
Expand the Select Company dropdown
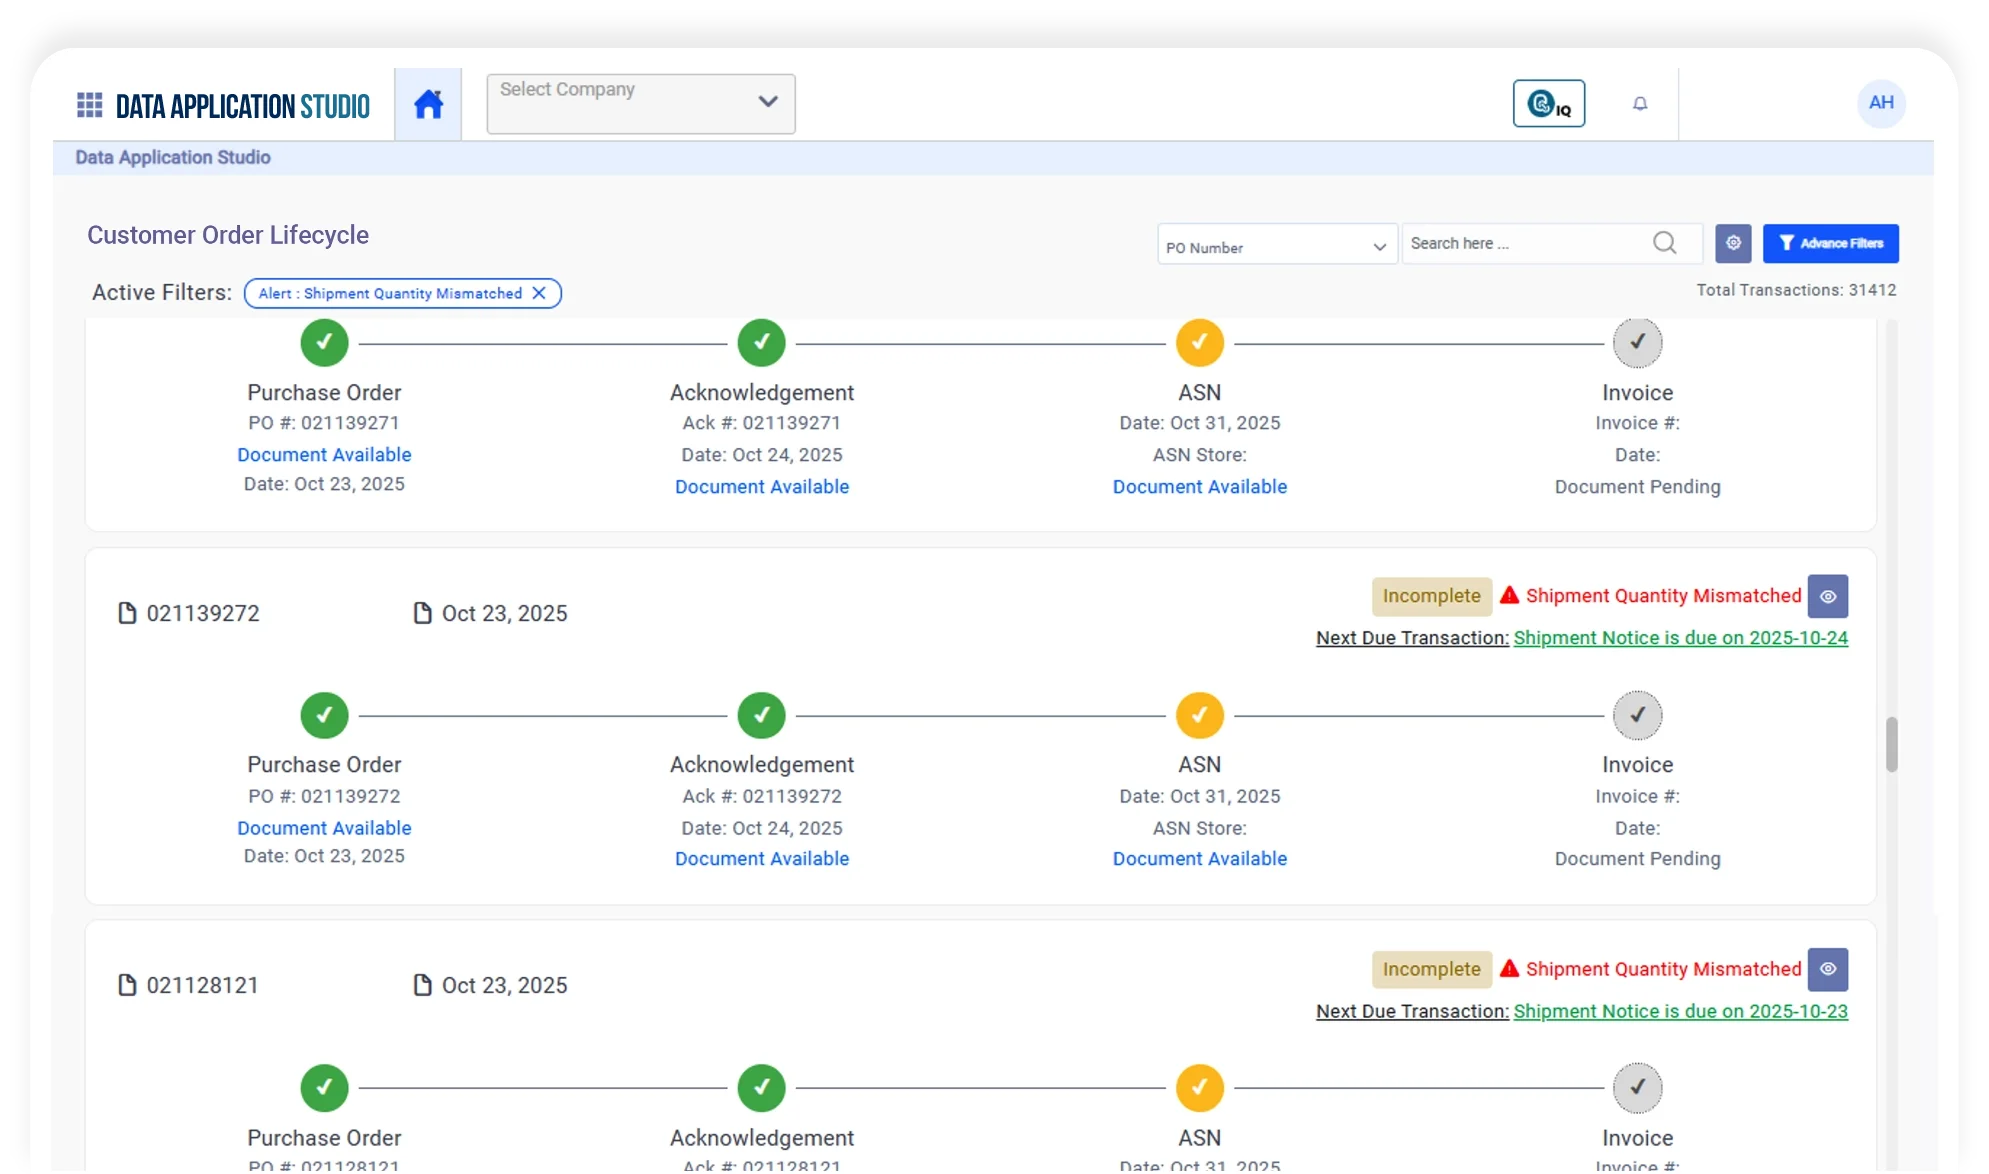click(640, 104)
